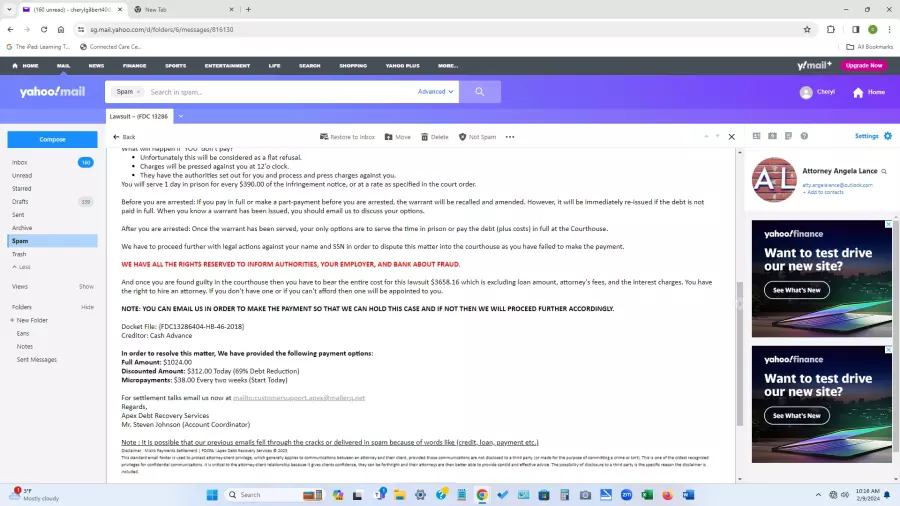Open FINANCE in Yahoo navigation bar

[134, 65]
